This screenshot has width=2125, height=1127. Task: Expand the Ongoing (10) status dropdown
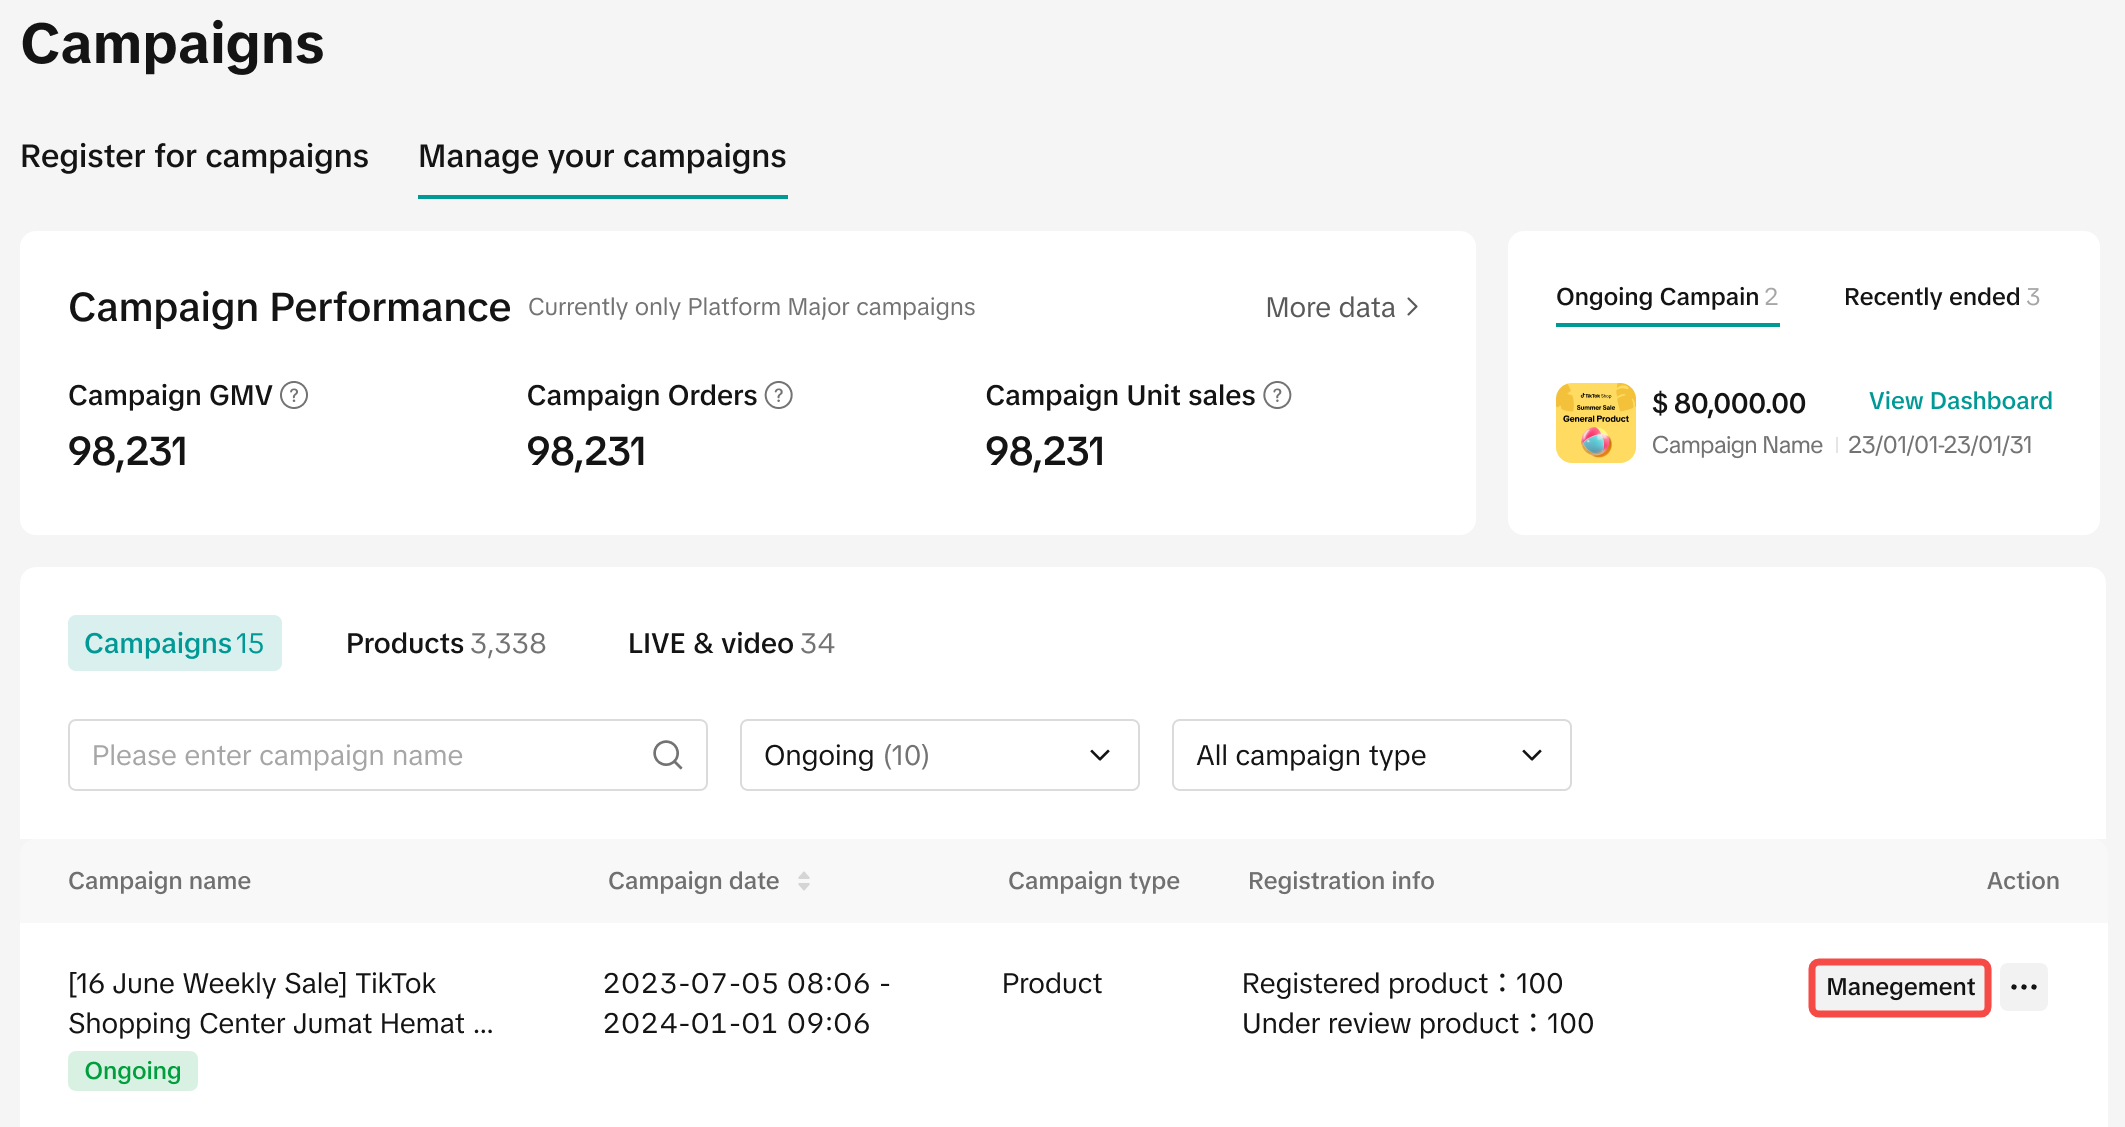pyautogui.click(x=939, y=755)
